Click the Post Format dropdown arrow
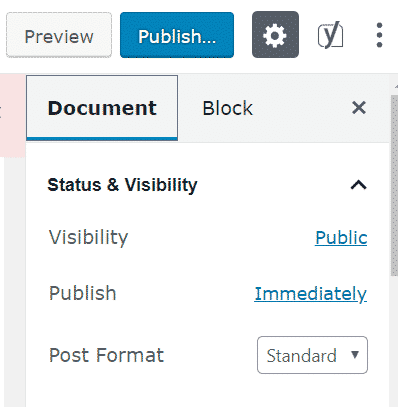The height and width of the screenshot is (407, 398). tap(355, 355)
